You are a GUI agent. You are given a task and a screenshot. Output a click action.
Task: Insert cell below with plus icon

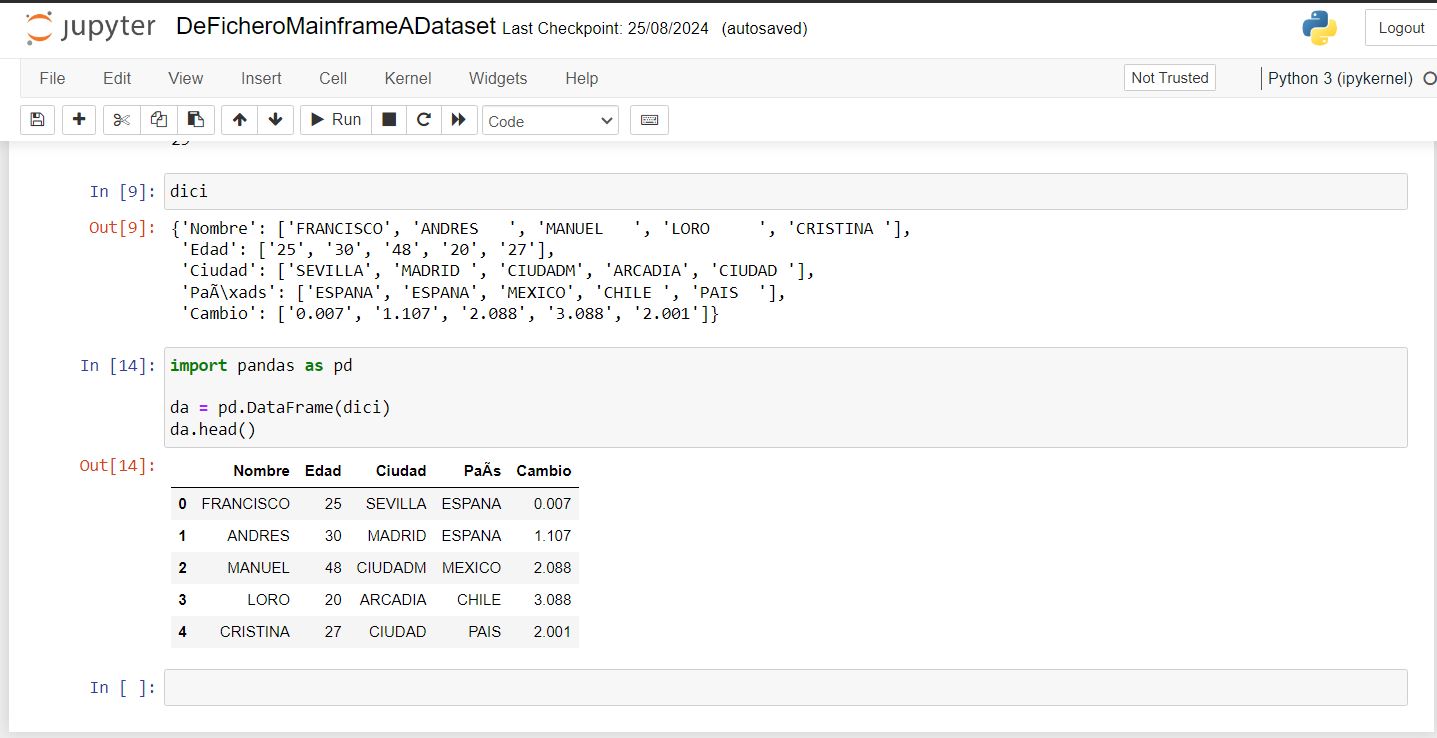pyautogui.click(x=79, y=120)
